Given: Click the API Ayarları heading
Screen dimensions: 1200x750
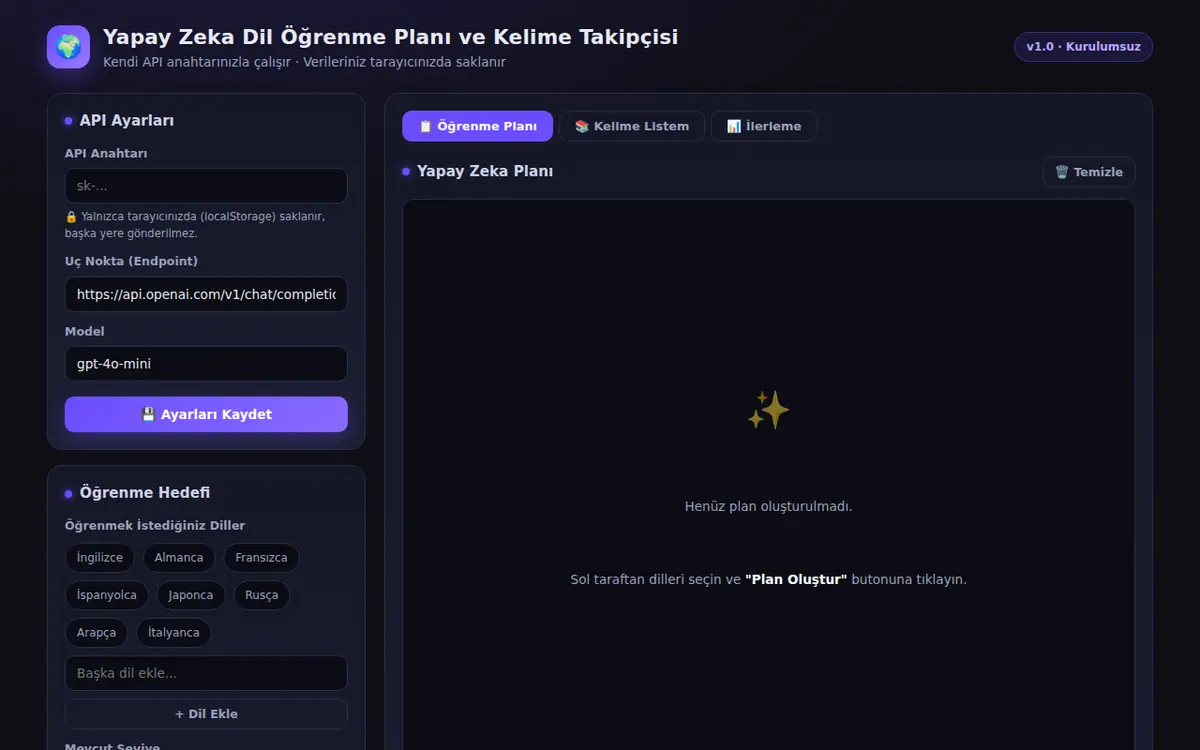Looking at the screenshot, I should [127, 120].
